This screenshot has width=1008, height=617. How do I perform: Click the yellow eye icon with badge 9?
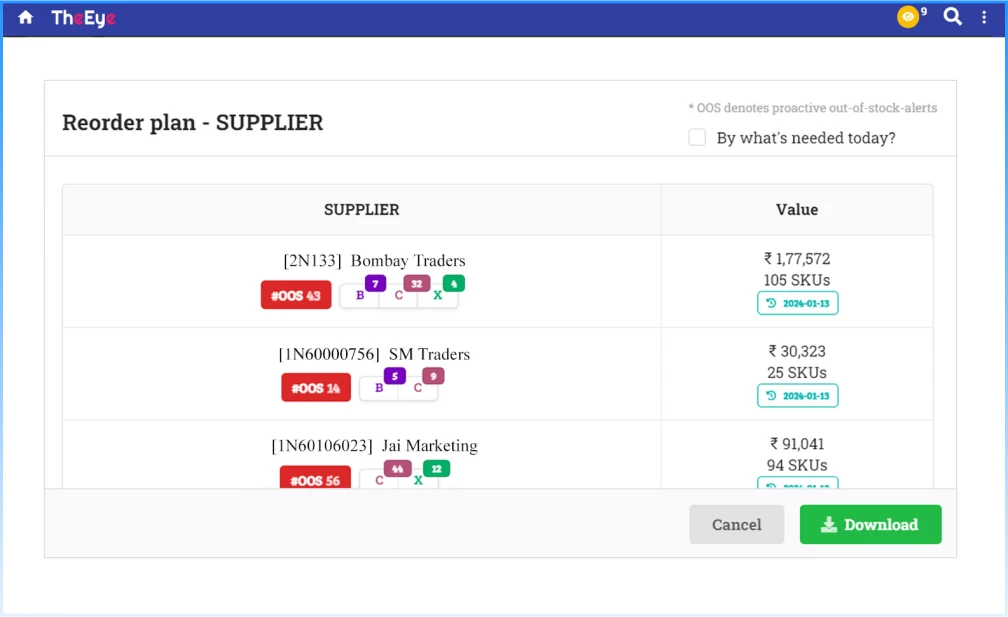pos(907,17)
